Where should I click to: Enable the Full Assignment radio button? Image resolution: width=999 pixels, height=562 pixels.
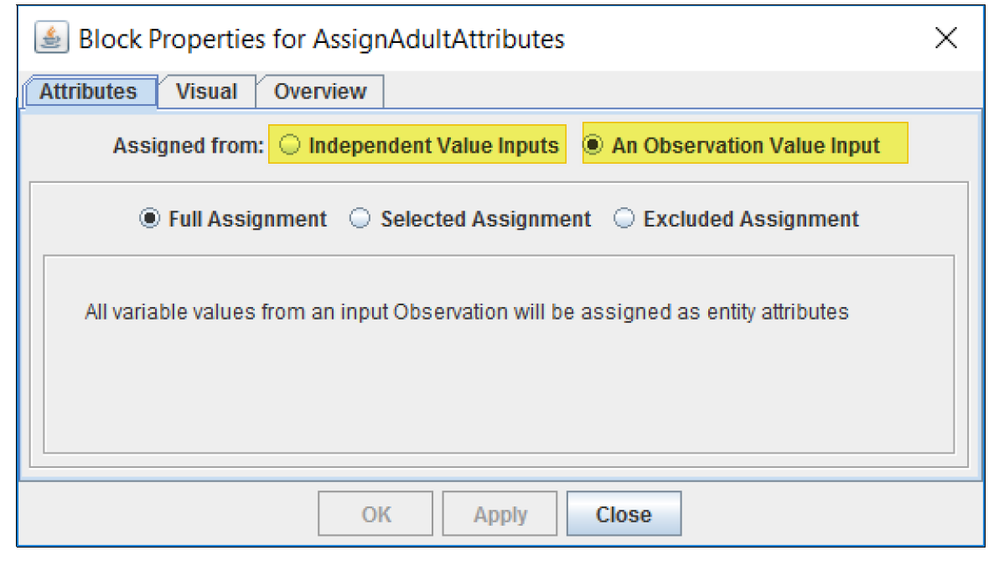coord(150,219)
